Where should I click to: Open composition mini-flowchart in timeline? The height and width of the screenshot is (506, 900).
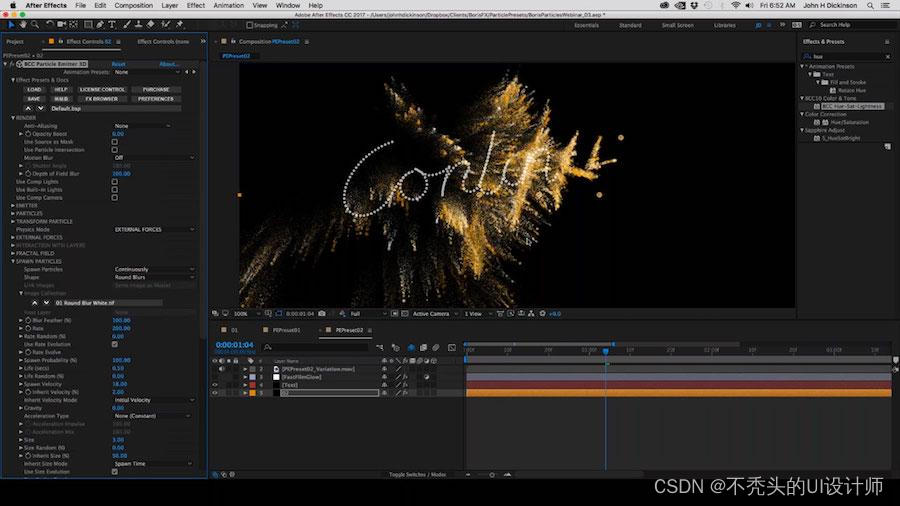point(379,347)
